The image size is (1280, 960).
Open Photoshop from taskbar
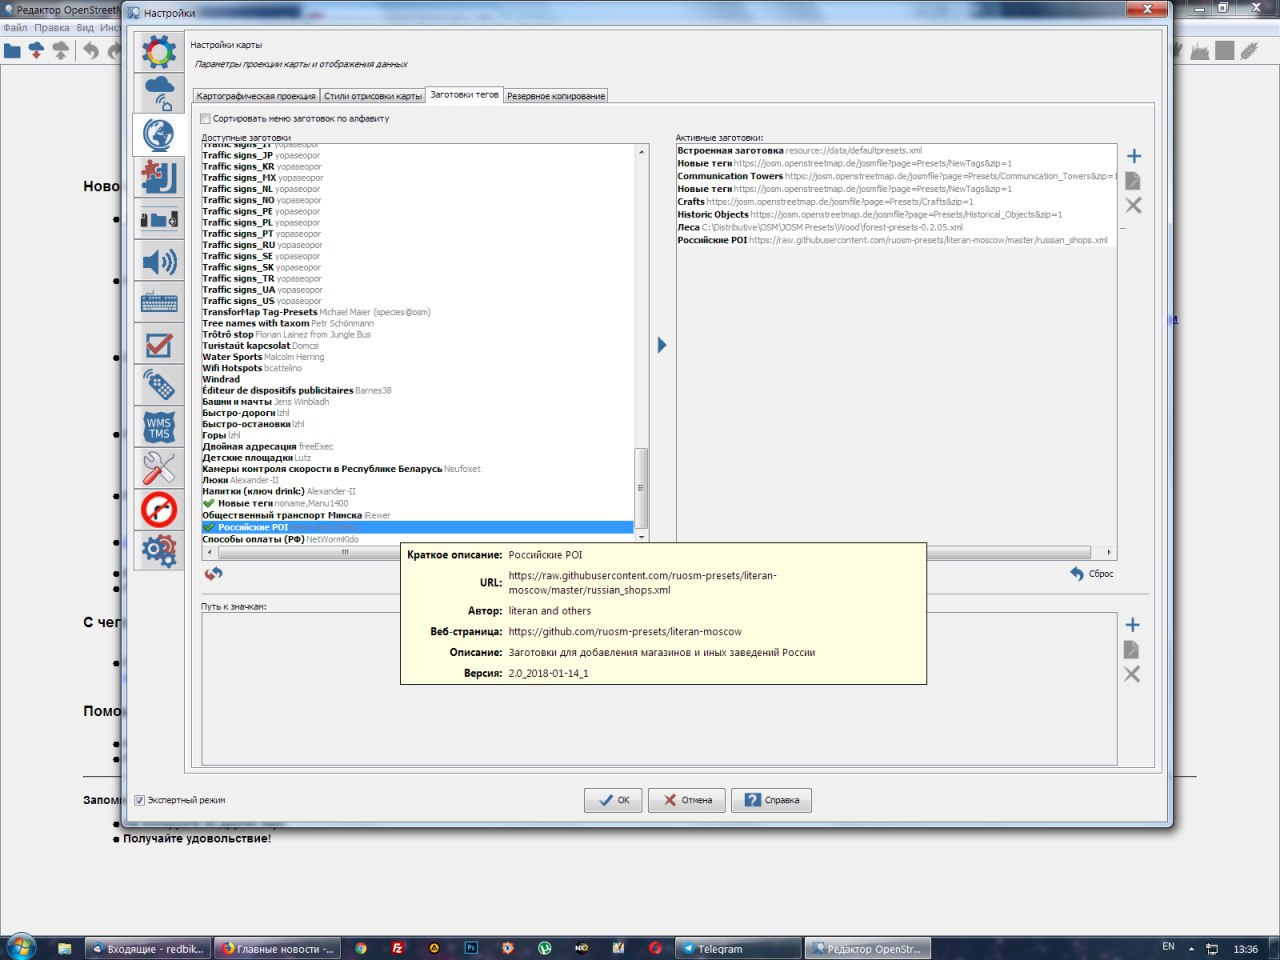(x=471, y=948)
